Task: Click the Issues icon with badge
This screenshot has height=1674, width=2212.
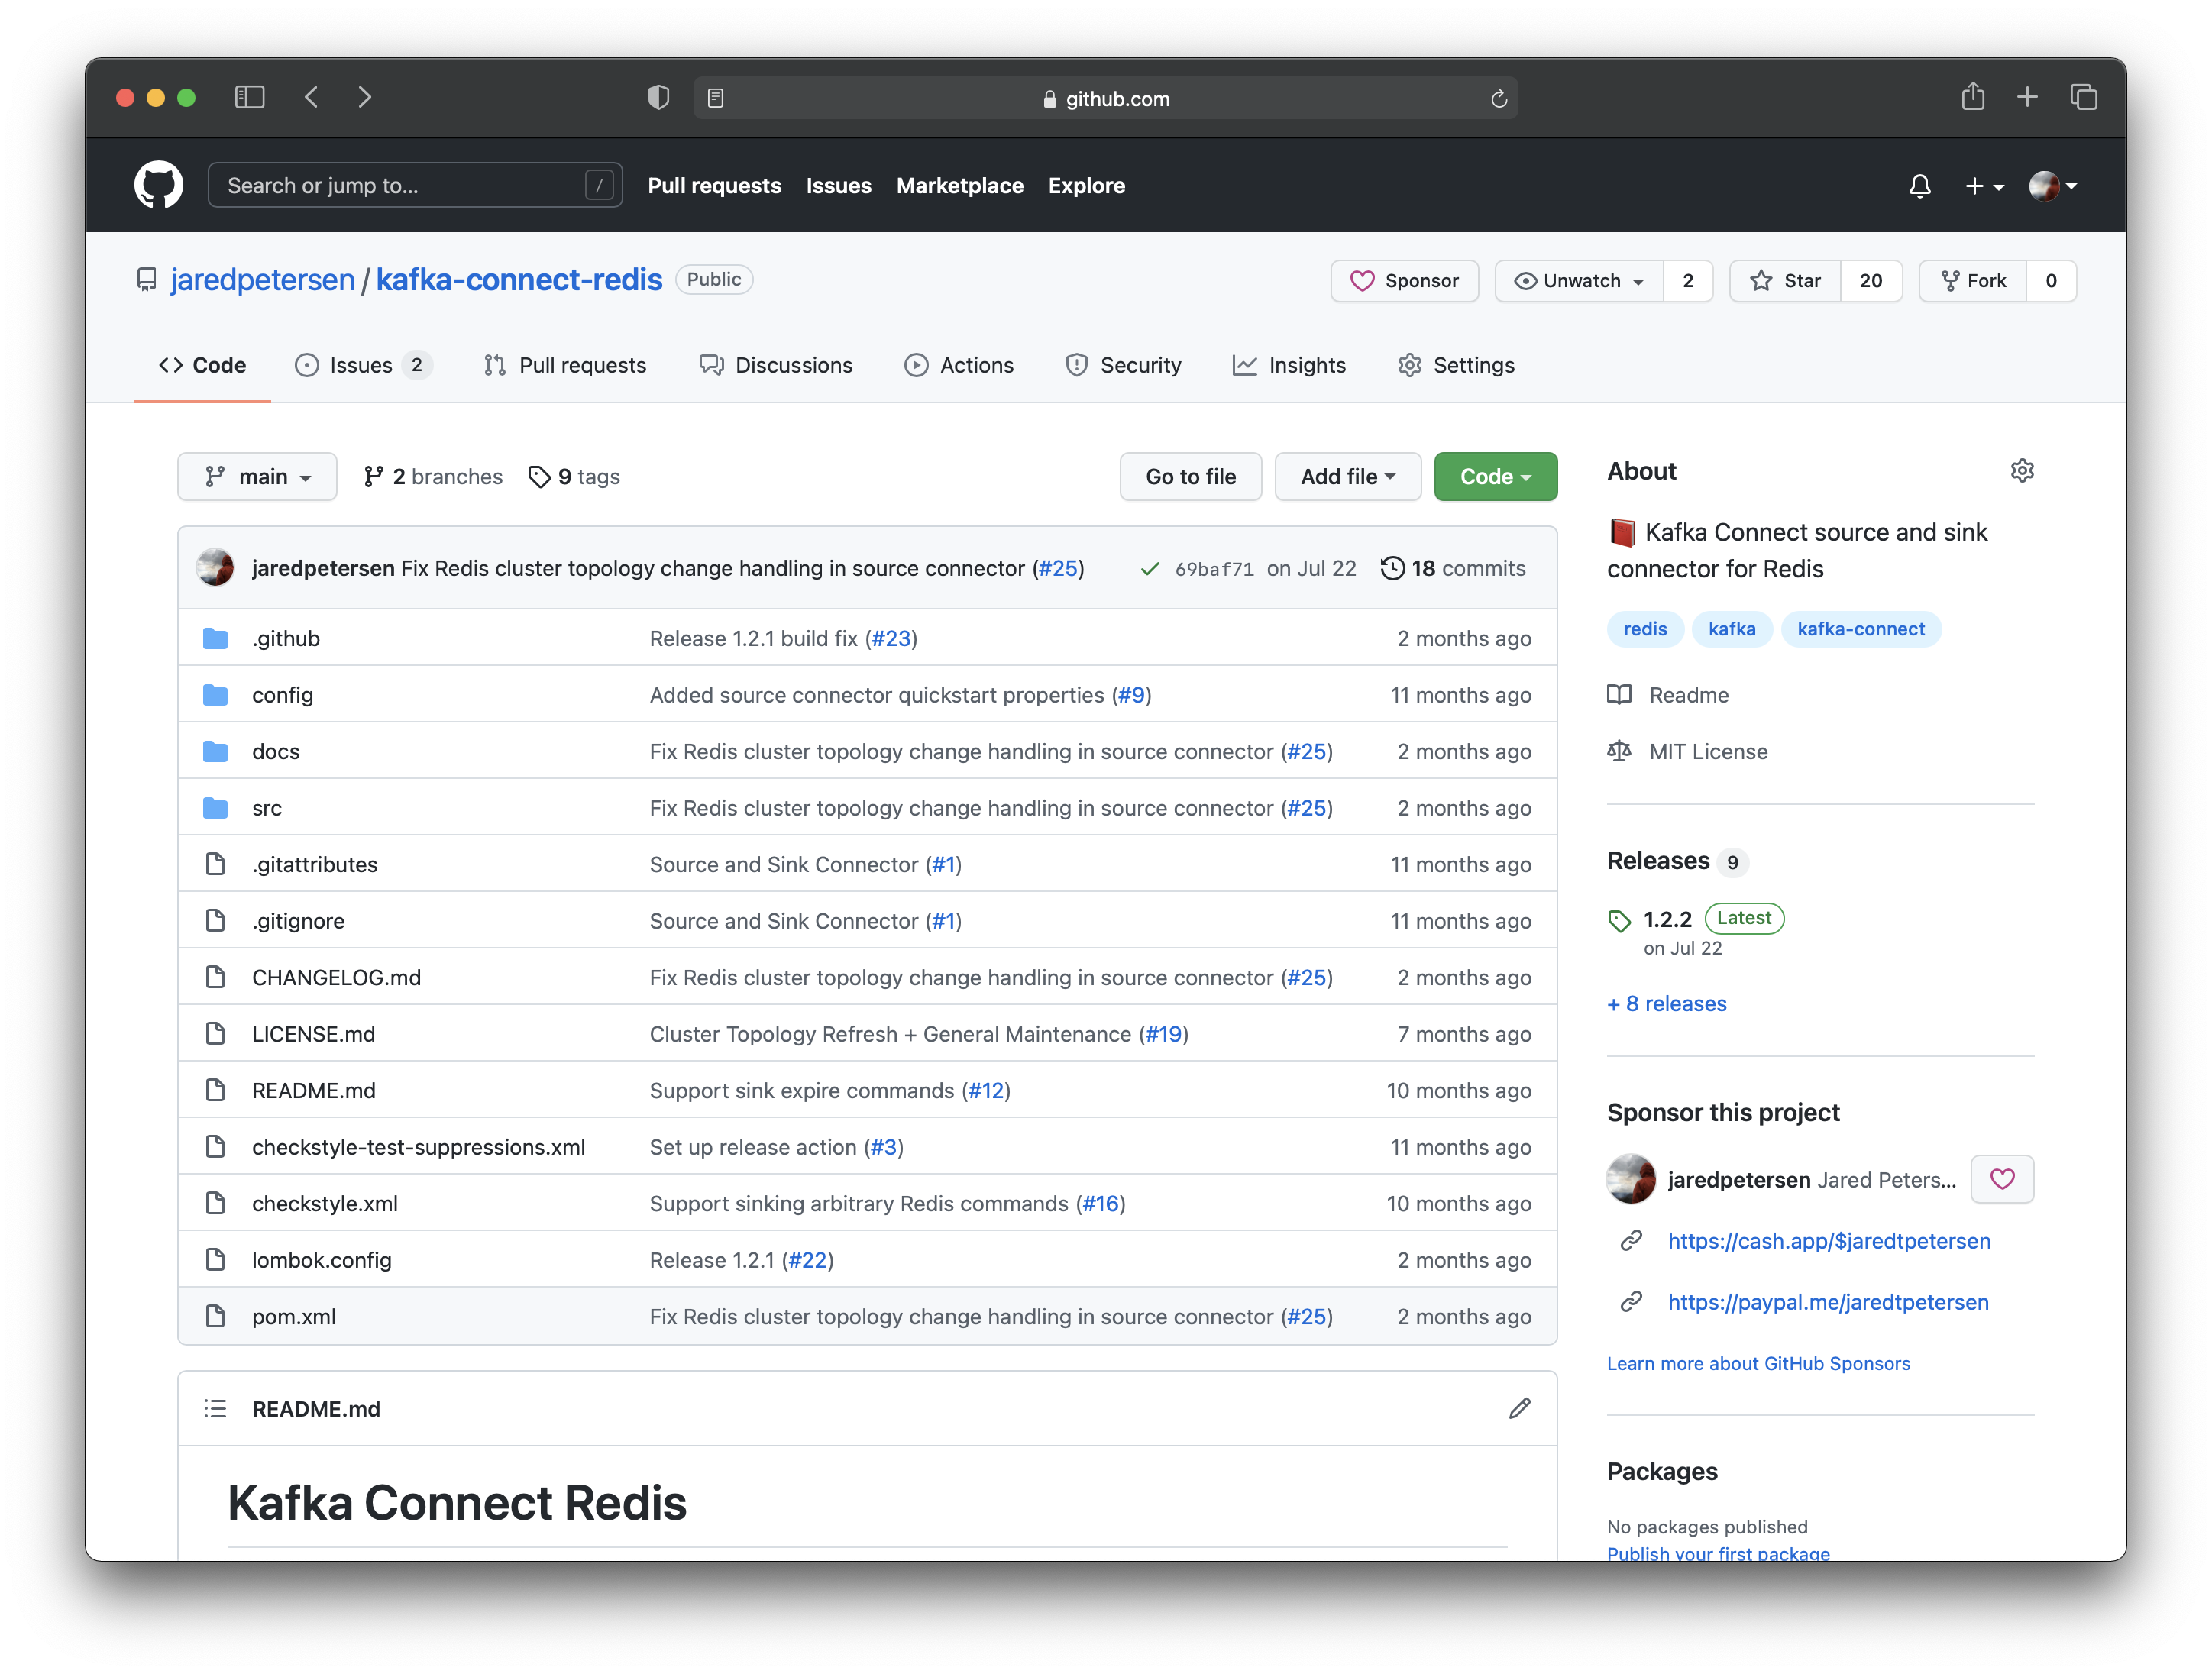Action: pyautogui.click(x=362, y=364)
